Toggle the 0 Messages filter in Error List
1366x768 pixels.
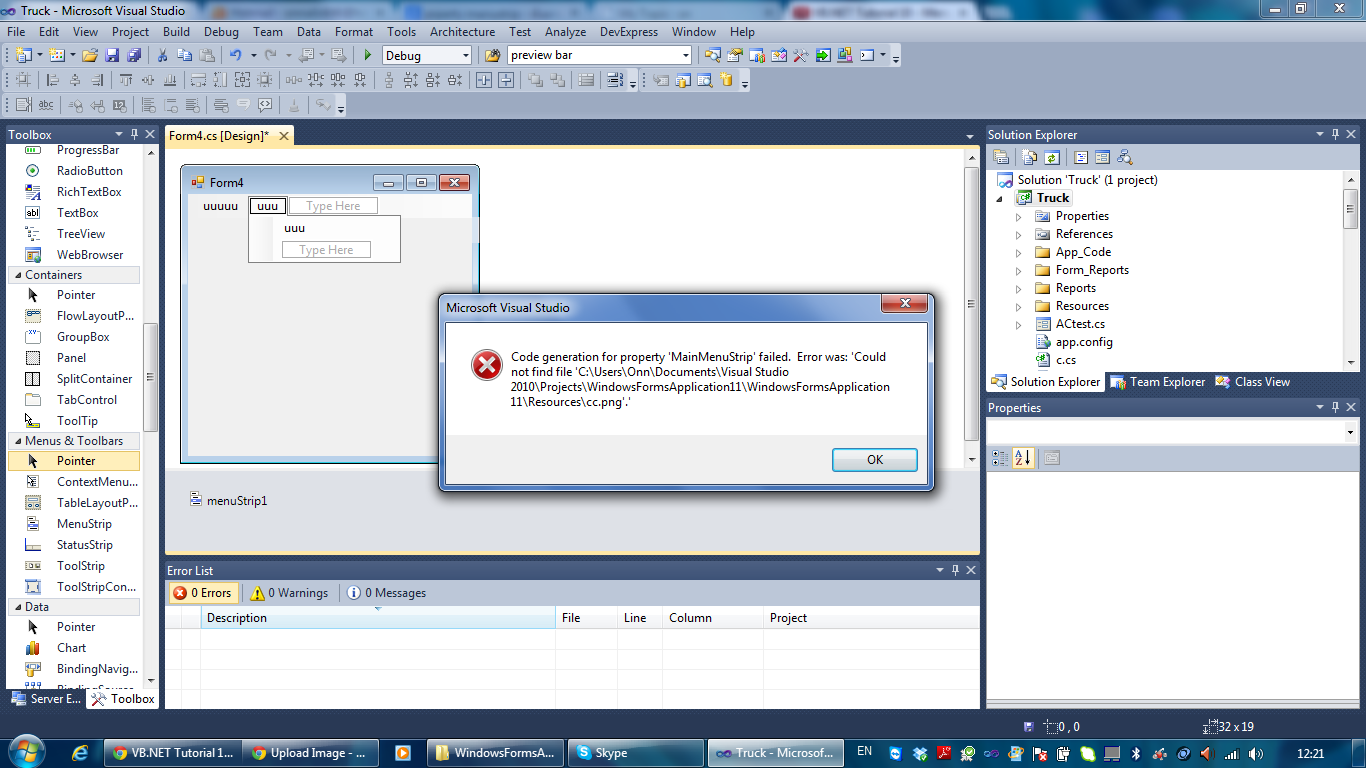tap(387, 593)
